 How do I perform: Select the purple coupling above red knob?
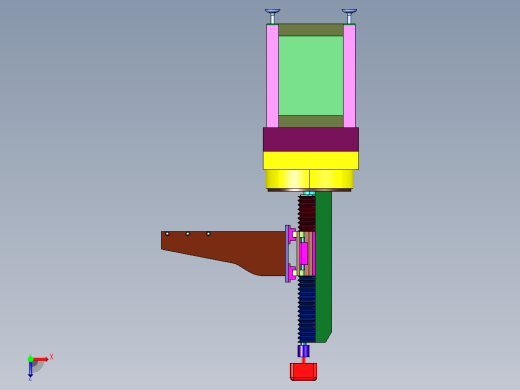(303, 351)
